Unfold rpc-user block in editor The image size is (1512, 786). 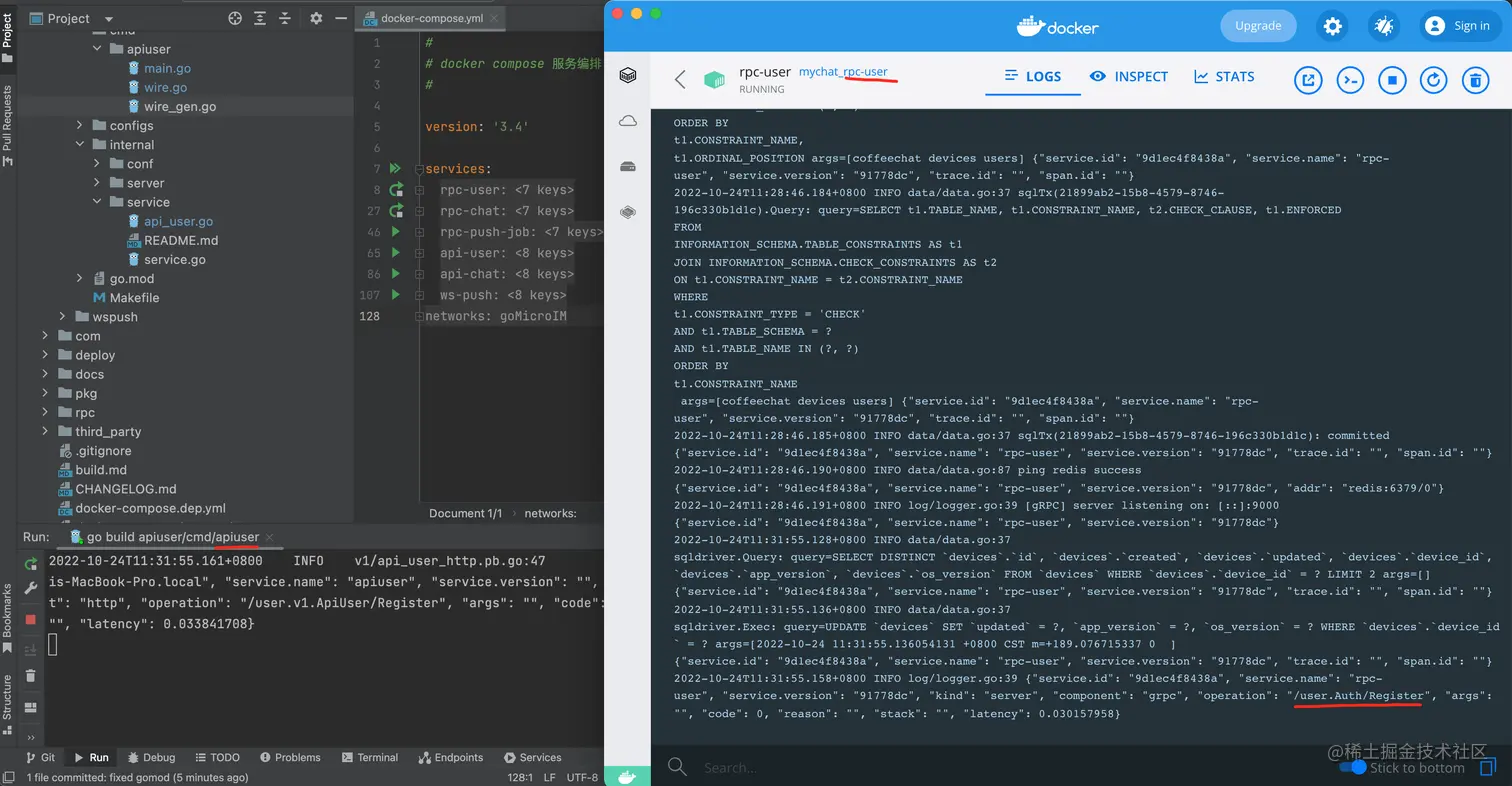(420, 190)
